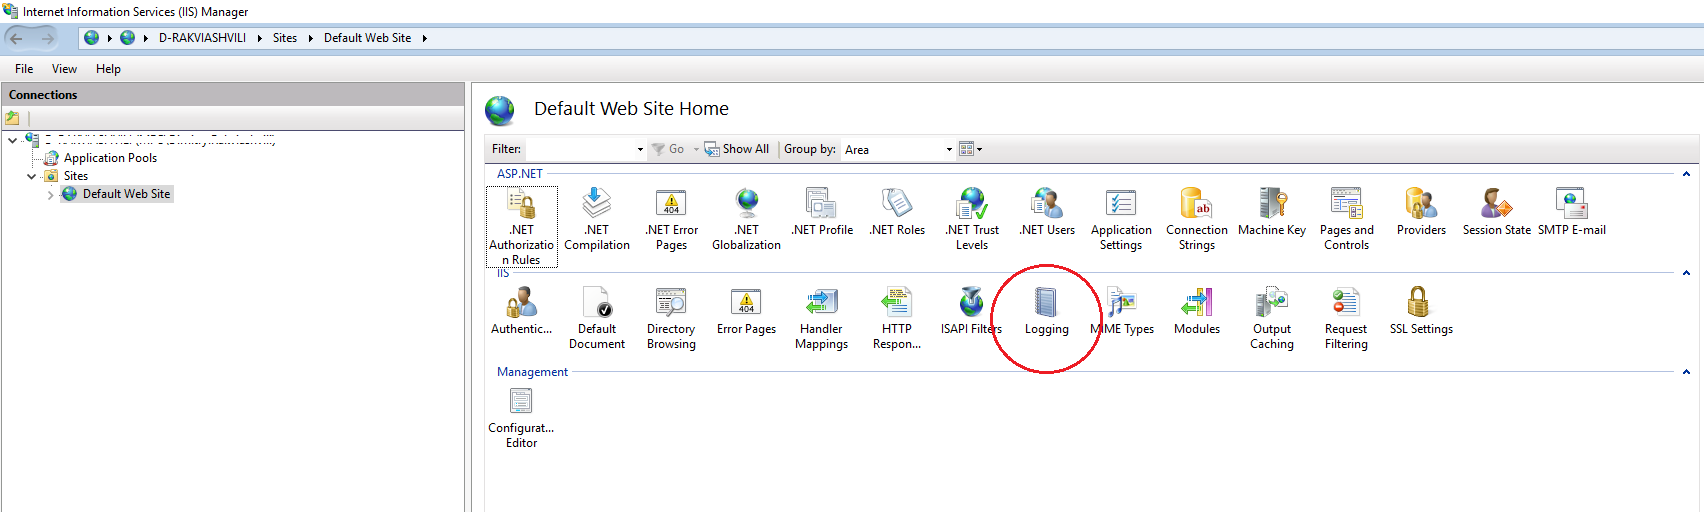The width and height of the screenshot is (1704, 512).
Task: Click the Back navigation arrow
Action: coord(16,38)
